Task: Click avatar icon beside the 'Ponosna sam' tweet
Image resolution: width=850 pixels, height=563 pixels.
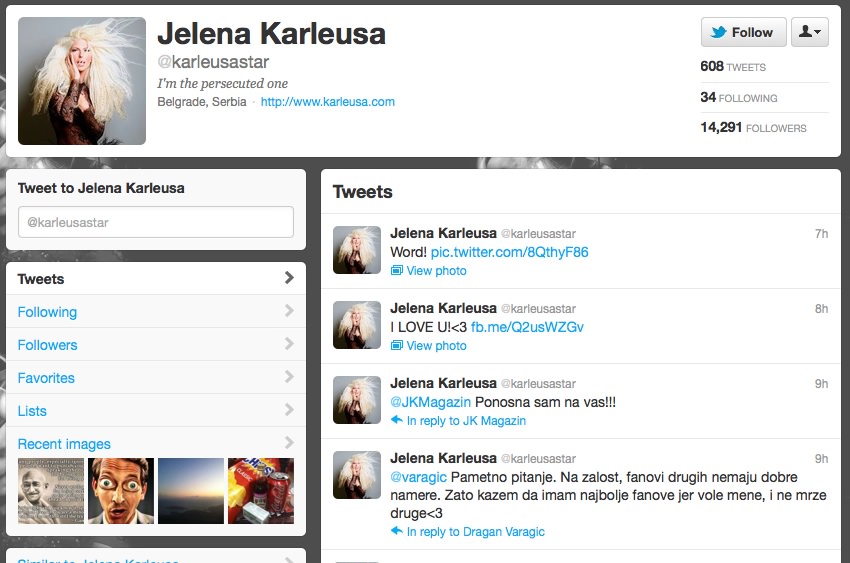Action: click(x=357, y=400)
